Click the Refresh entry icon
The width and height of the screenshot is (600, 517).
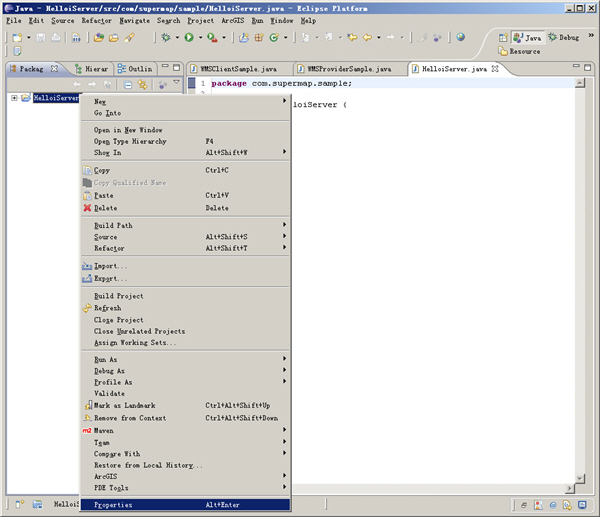click(x=86, y=308)
